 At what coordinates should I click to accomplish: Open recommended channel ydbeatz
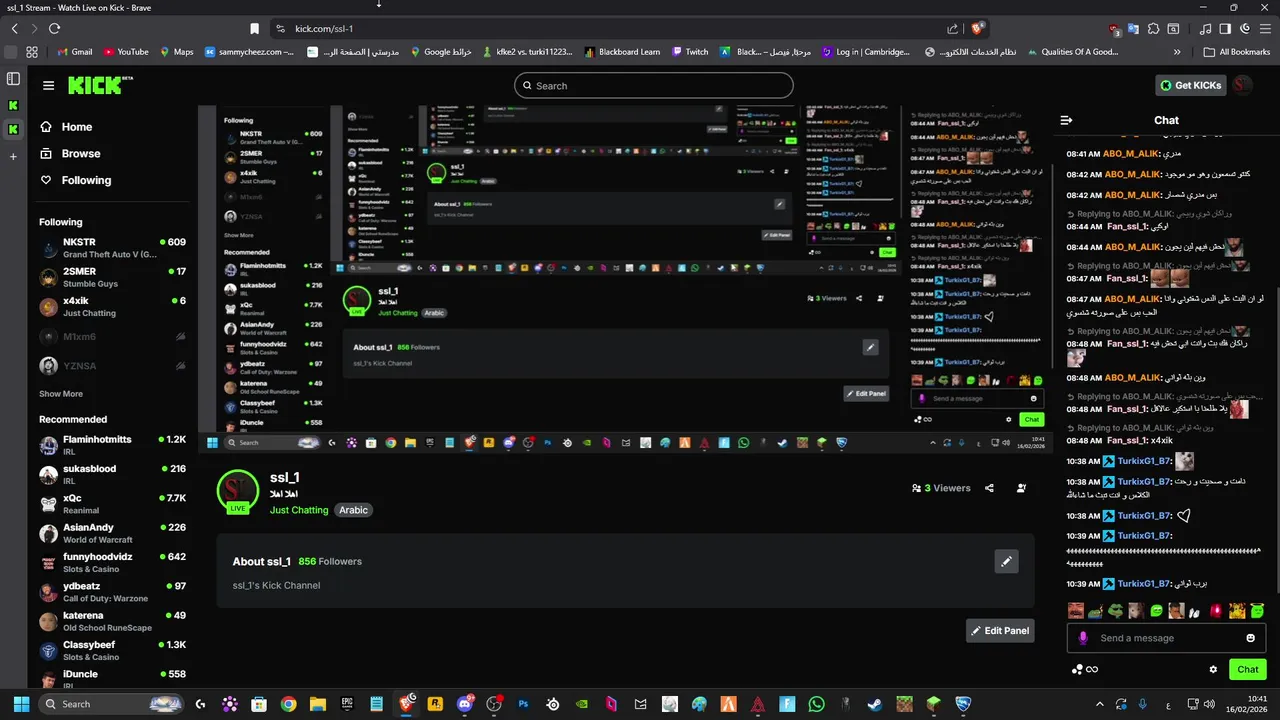point(112,591)
